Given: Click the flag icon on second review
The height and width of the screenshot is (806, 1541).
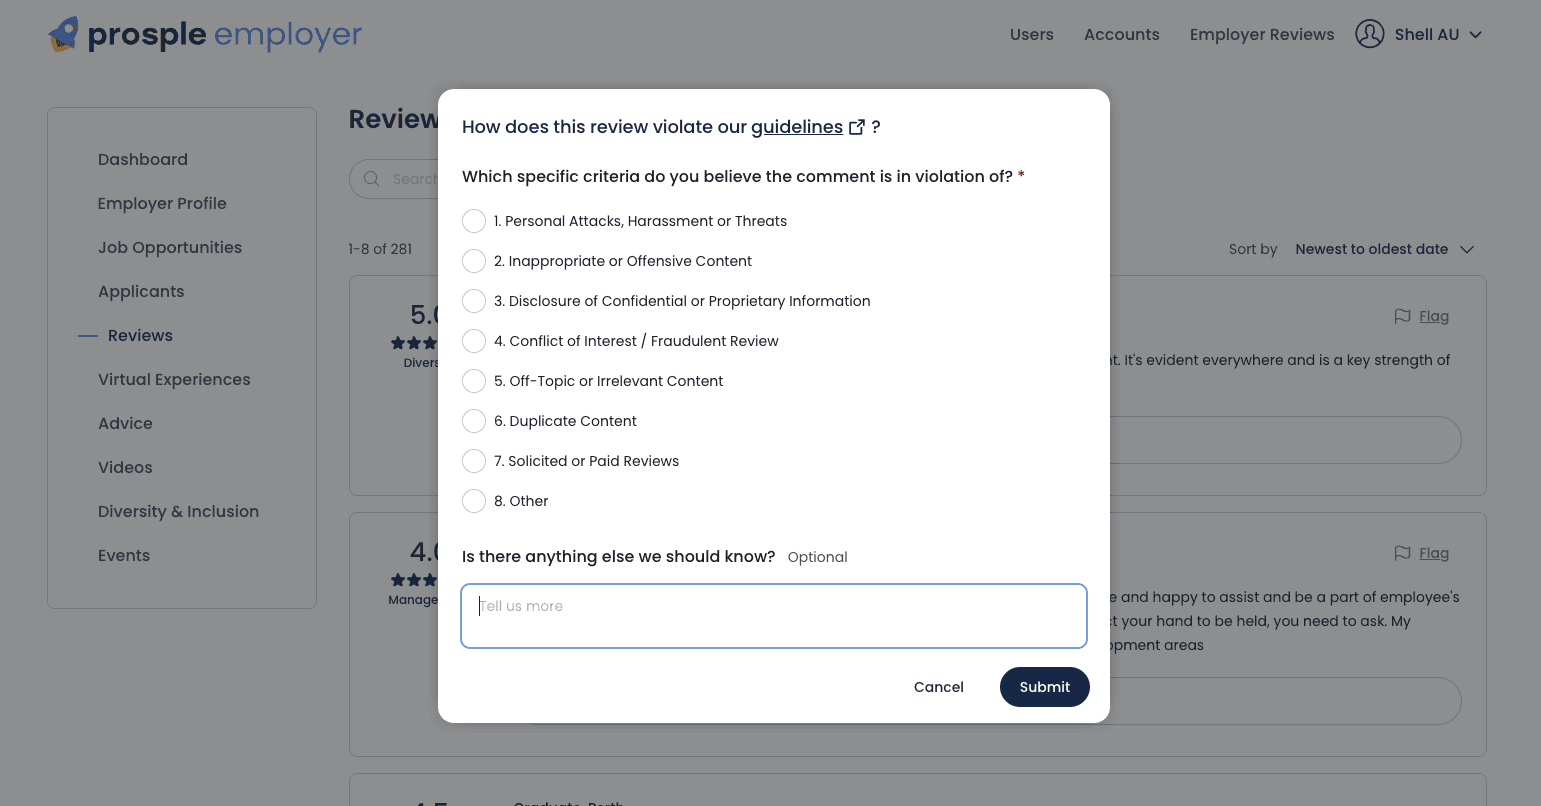Looking at the screenshot, I should (1402, 553).
